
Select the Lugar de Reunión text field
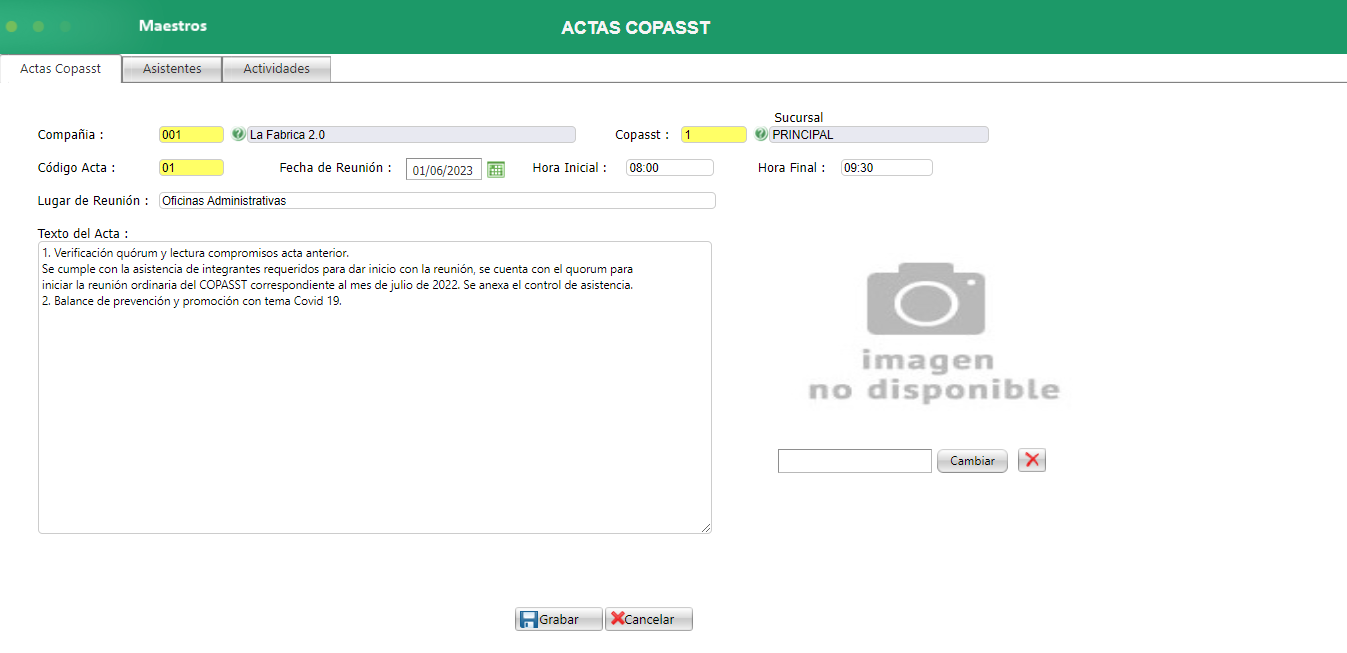point(437,200)
